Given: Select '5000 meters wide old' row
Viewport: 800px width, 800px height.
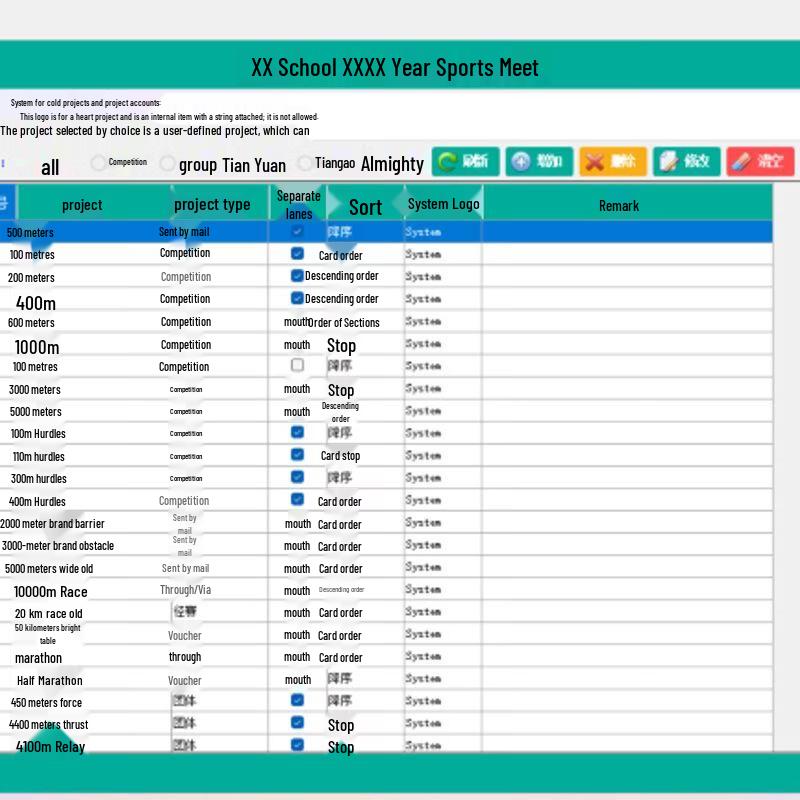Looking at the screenshot, I should (x=386, y=568).
